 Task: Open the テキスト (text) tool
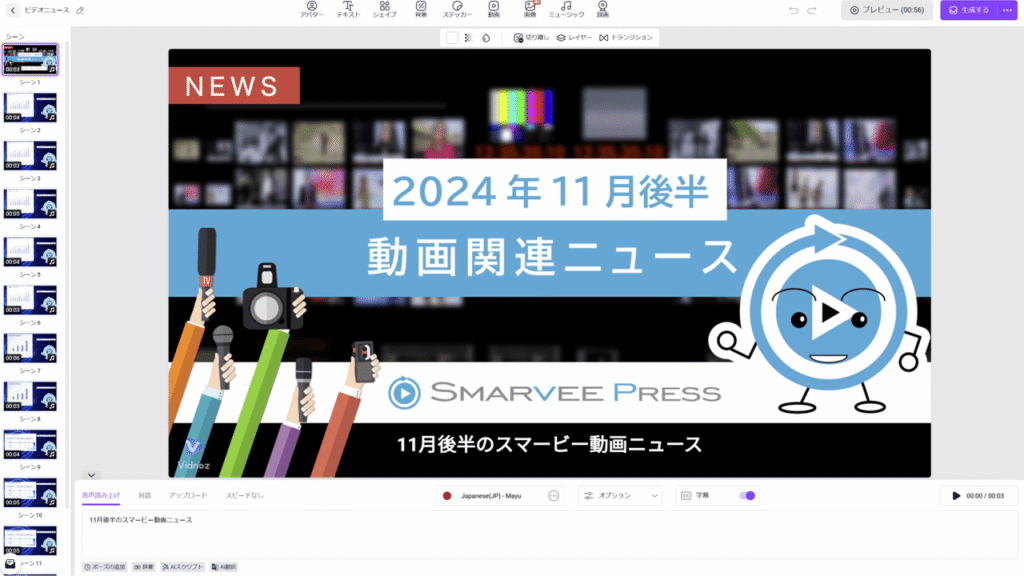tap(347, 12)
